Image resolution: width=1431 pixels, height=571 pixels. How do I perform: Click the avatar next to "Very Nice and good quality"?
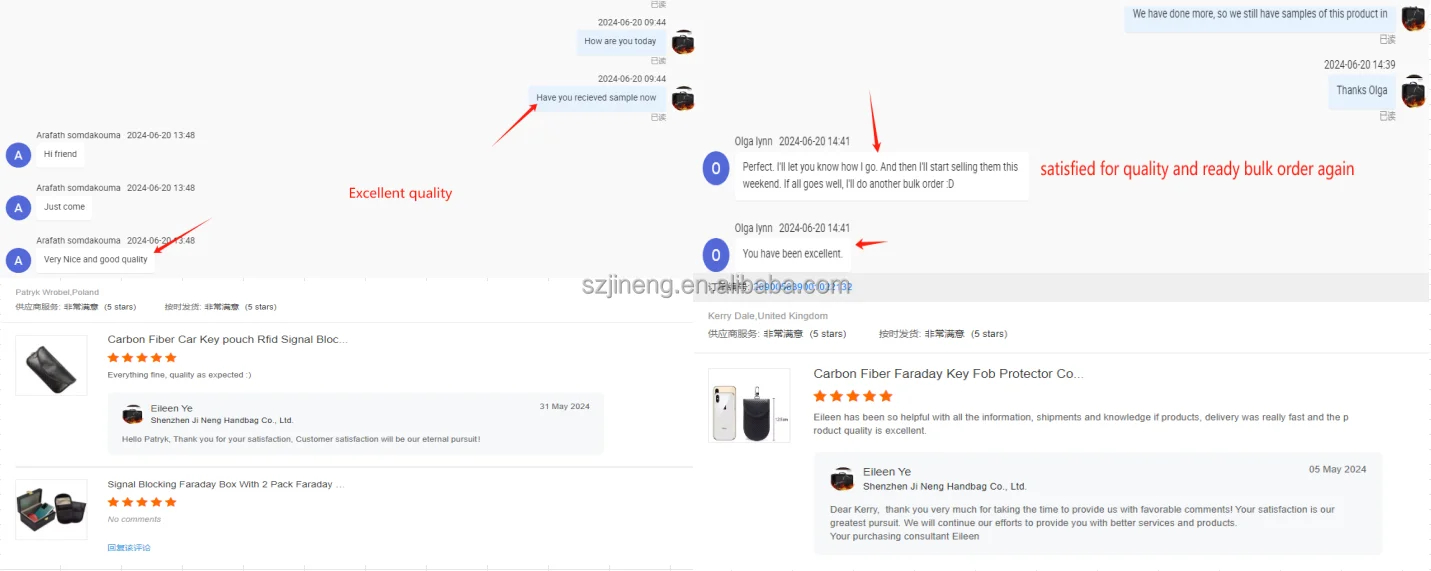pos(18,260)
